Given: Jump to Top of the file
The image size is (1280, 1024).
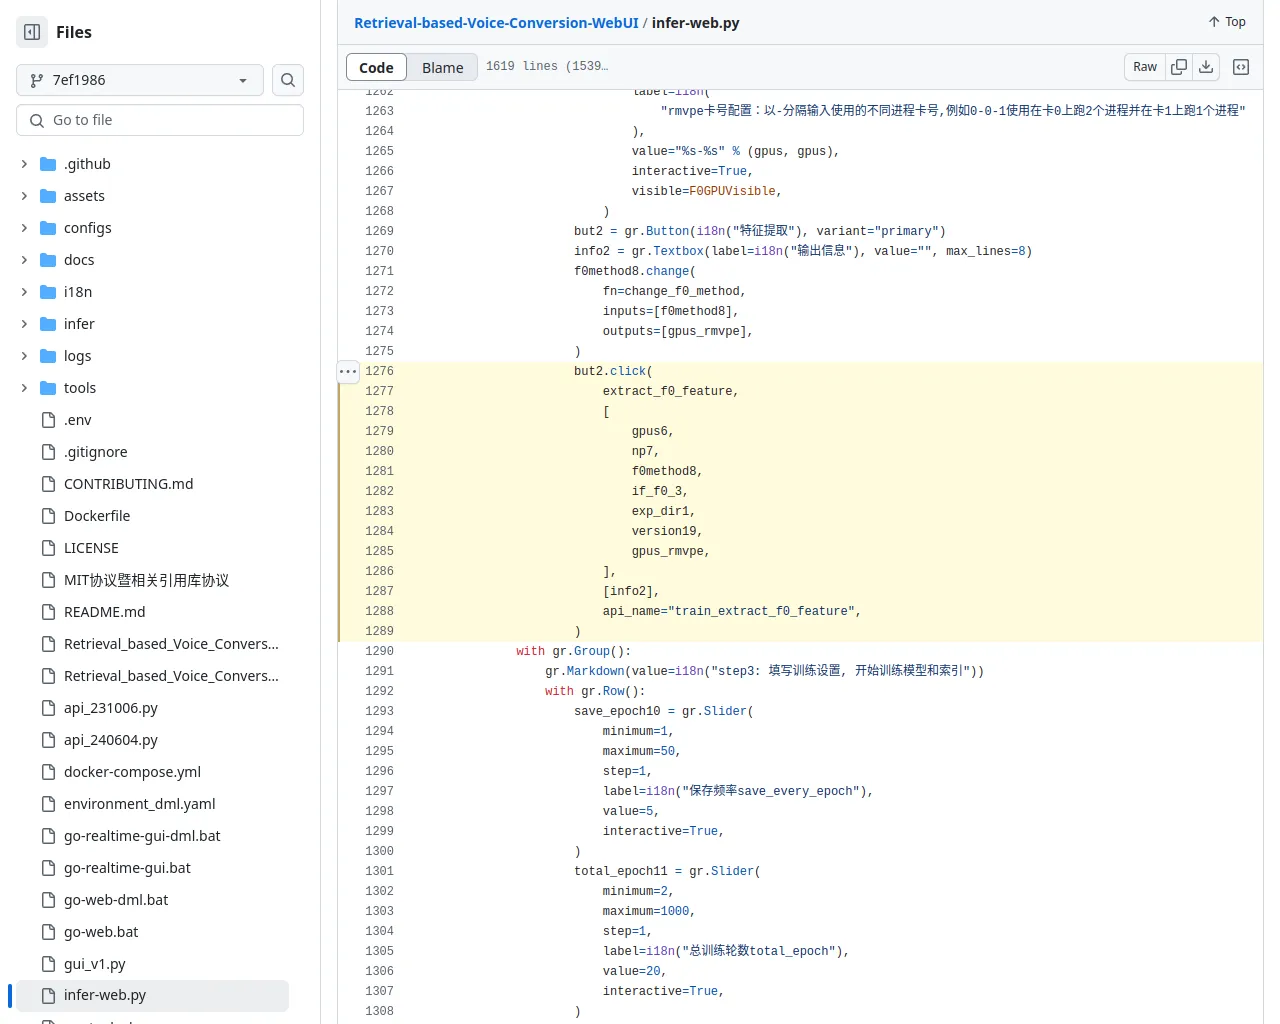Looking at the screenshot, I should [x=1226, y=22].
